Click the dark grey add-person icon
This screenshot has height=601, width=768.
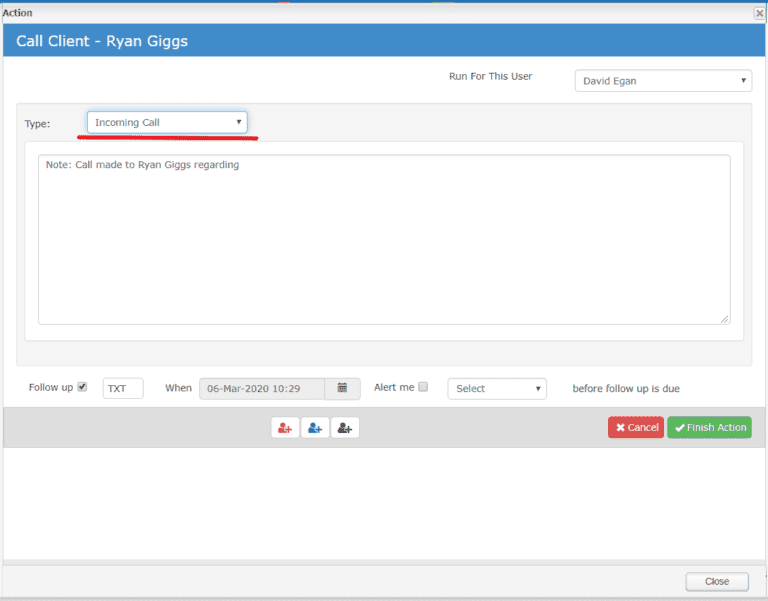point(345,428)
